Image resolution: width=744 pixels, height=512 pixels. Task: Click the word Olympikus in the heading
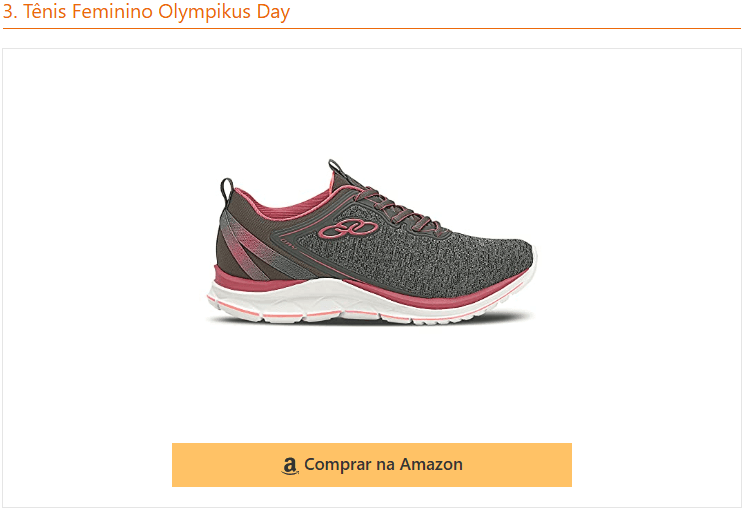click(x=205, y=11)
